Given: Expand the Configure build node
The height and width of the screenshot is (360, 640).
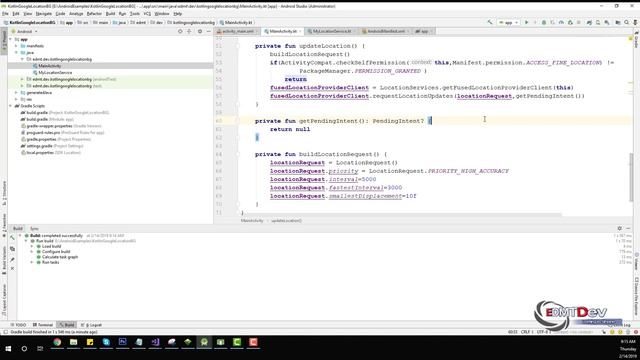Looking at the screenshot, I should click(x=32, y=251).
